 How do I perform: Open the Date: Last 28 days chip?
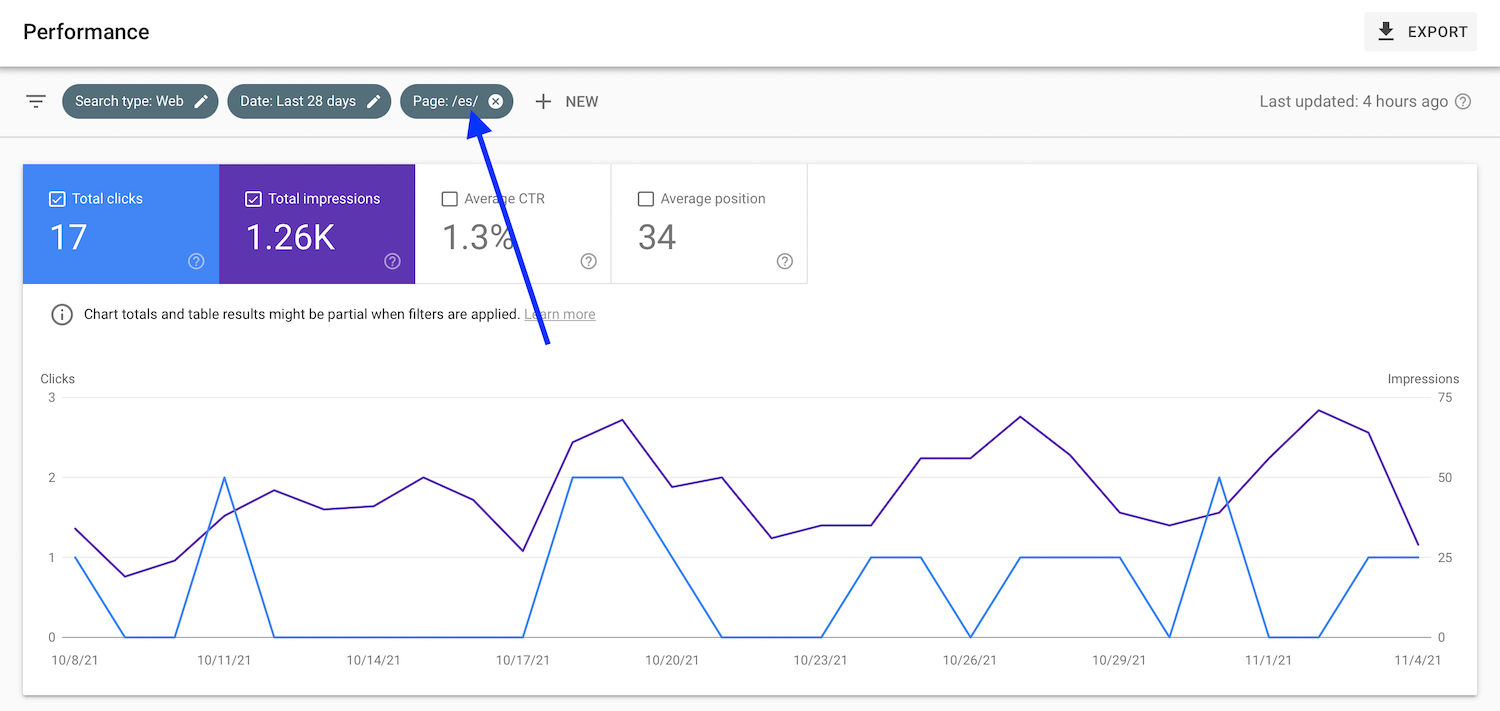309,101
